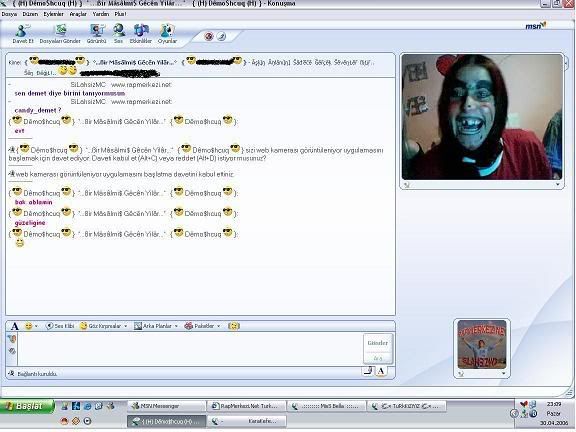Click the message text 'bak ablamın'
Screen dimensions: 576x432
click(x=33, y=202)
